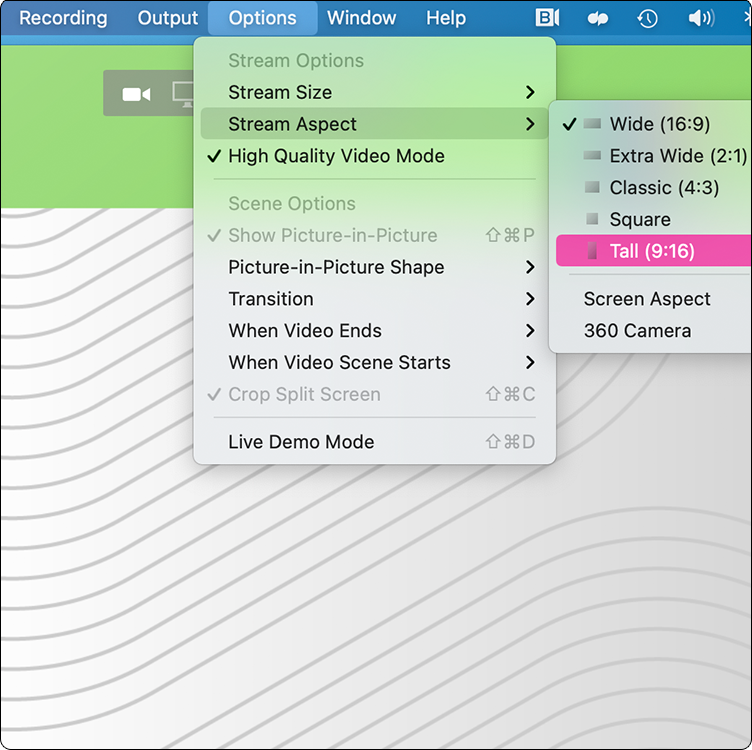
Task: Toggle High Quality Video Mode
Action: [x=336, y=156]
